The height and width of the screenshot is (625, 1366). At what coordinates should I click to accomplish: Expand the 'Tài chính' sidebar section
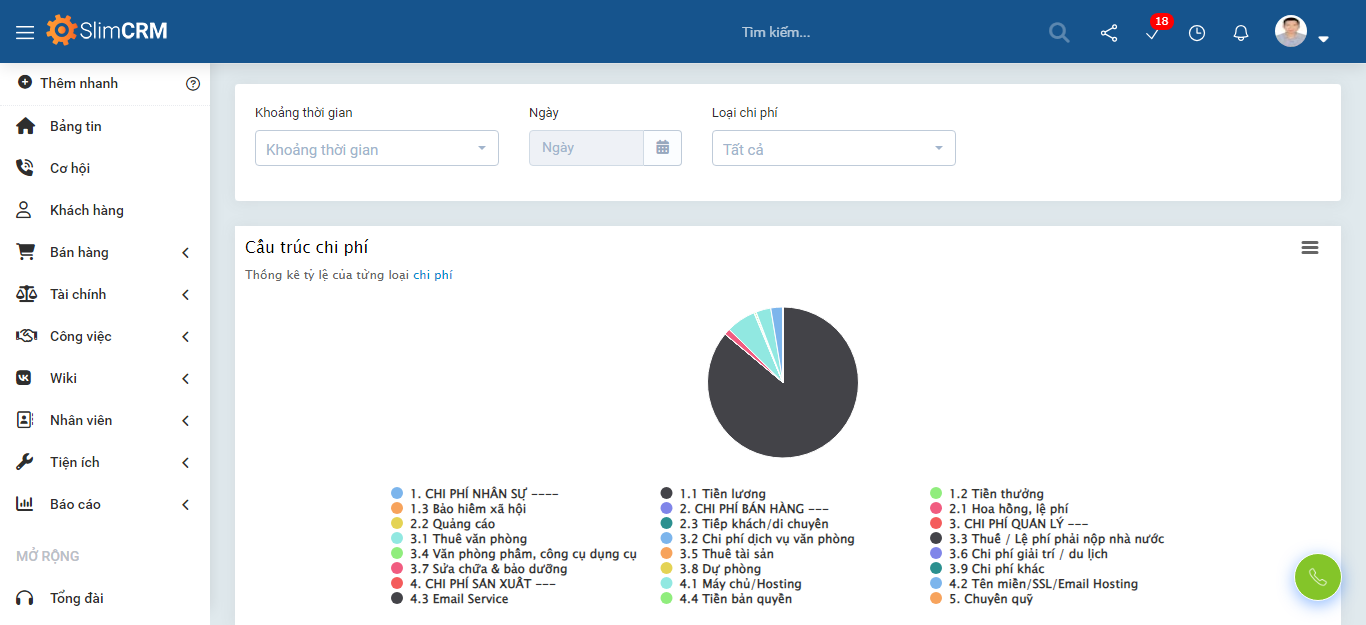(80, 293)
